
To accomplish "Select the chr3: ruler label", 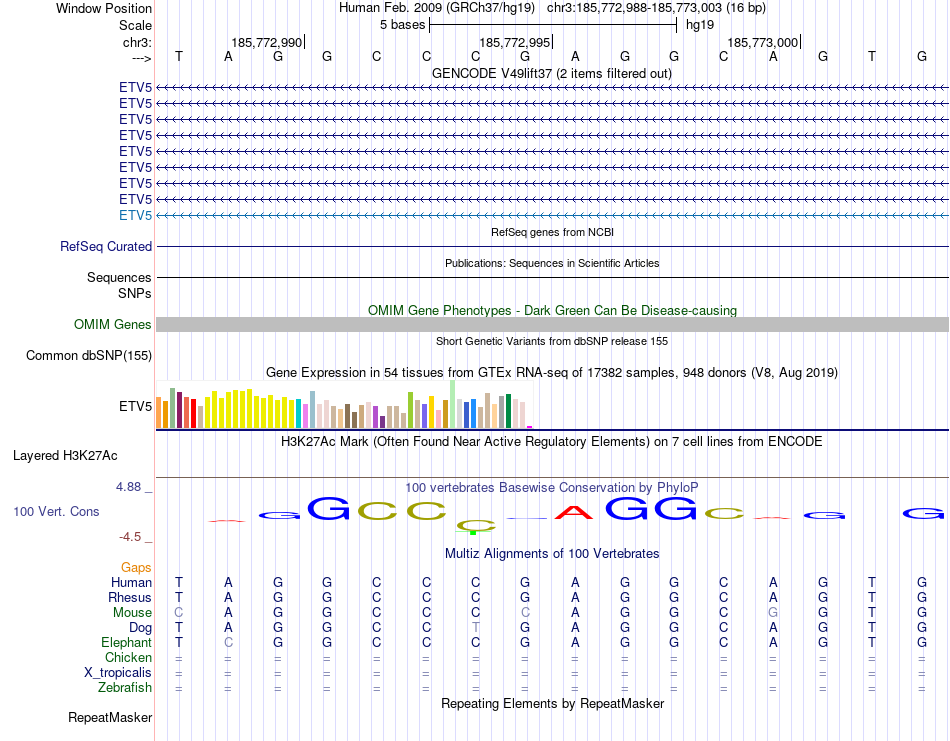I will (x=137, y=42).
